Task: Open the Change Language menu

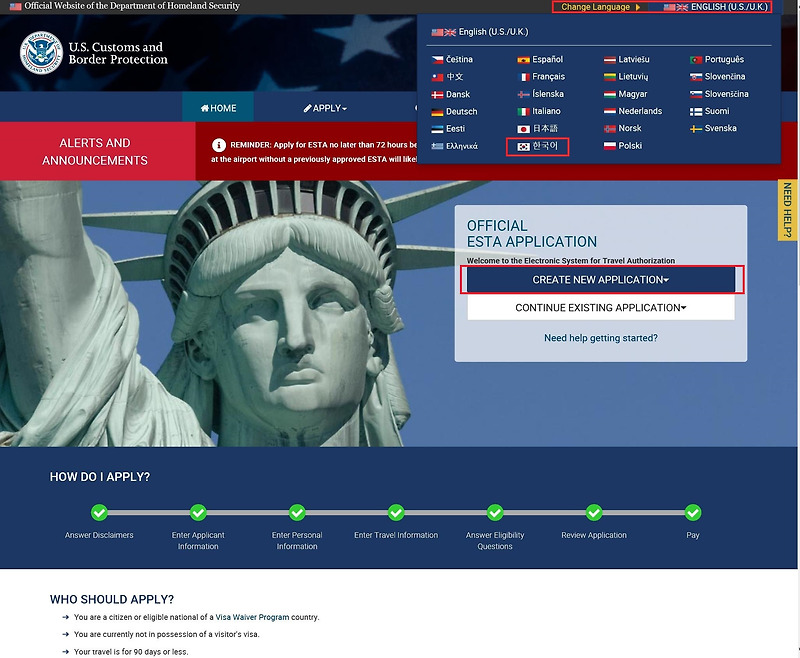Action: click(601, 7)
